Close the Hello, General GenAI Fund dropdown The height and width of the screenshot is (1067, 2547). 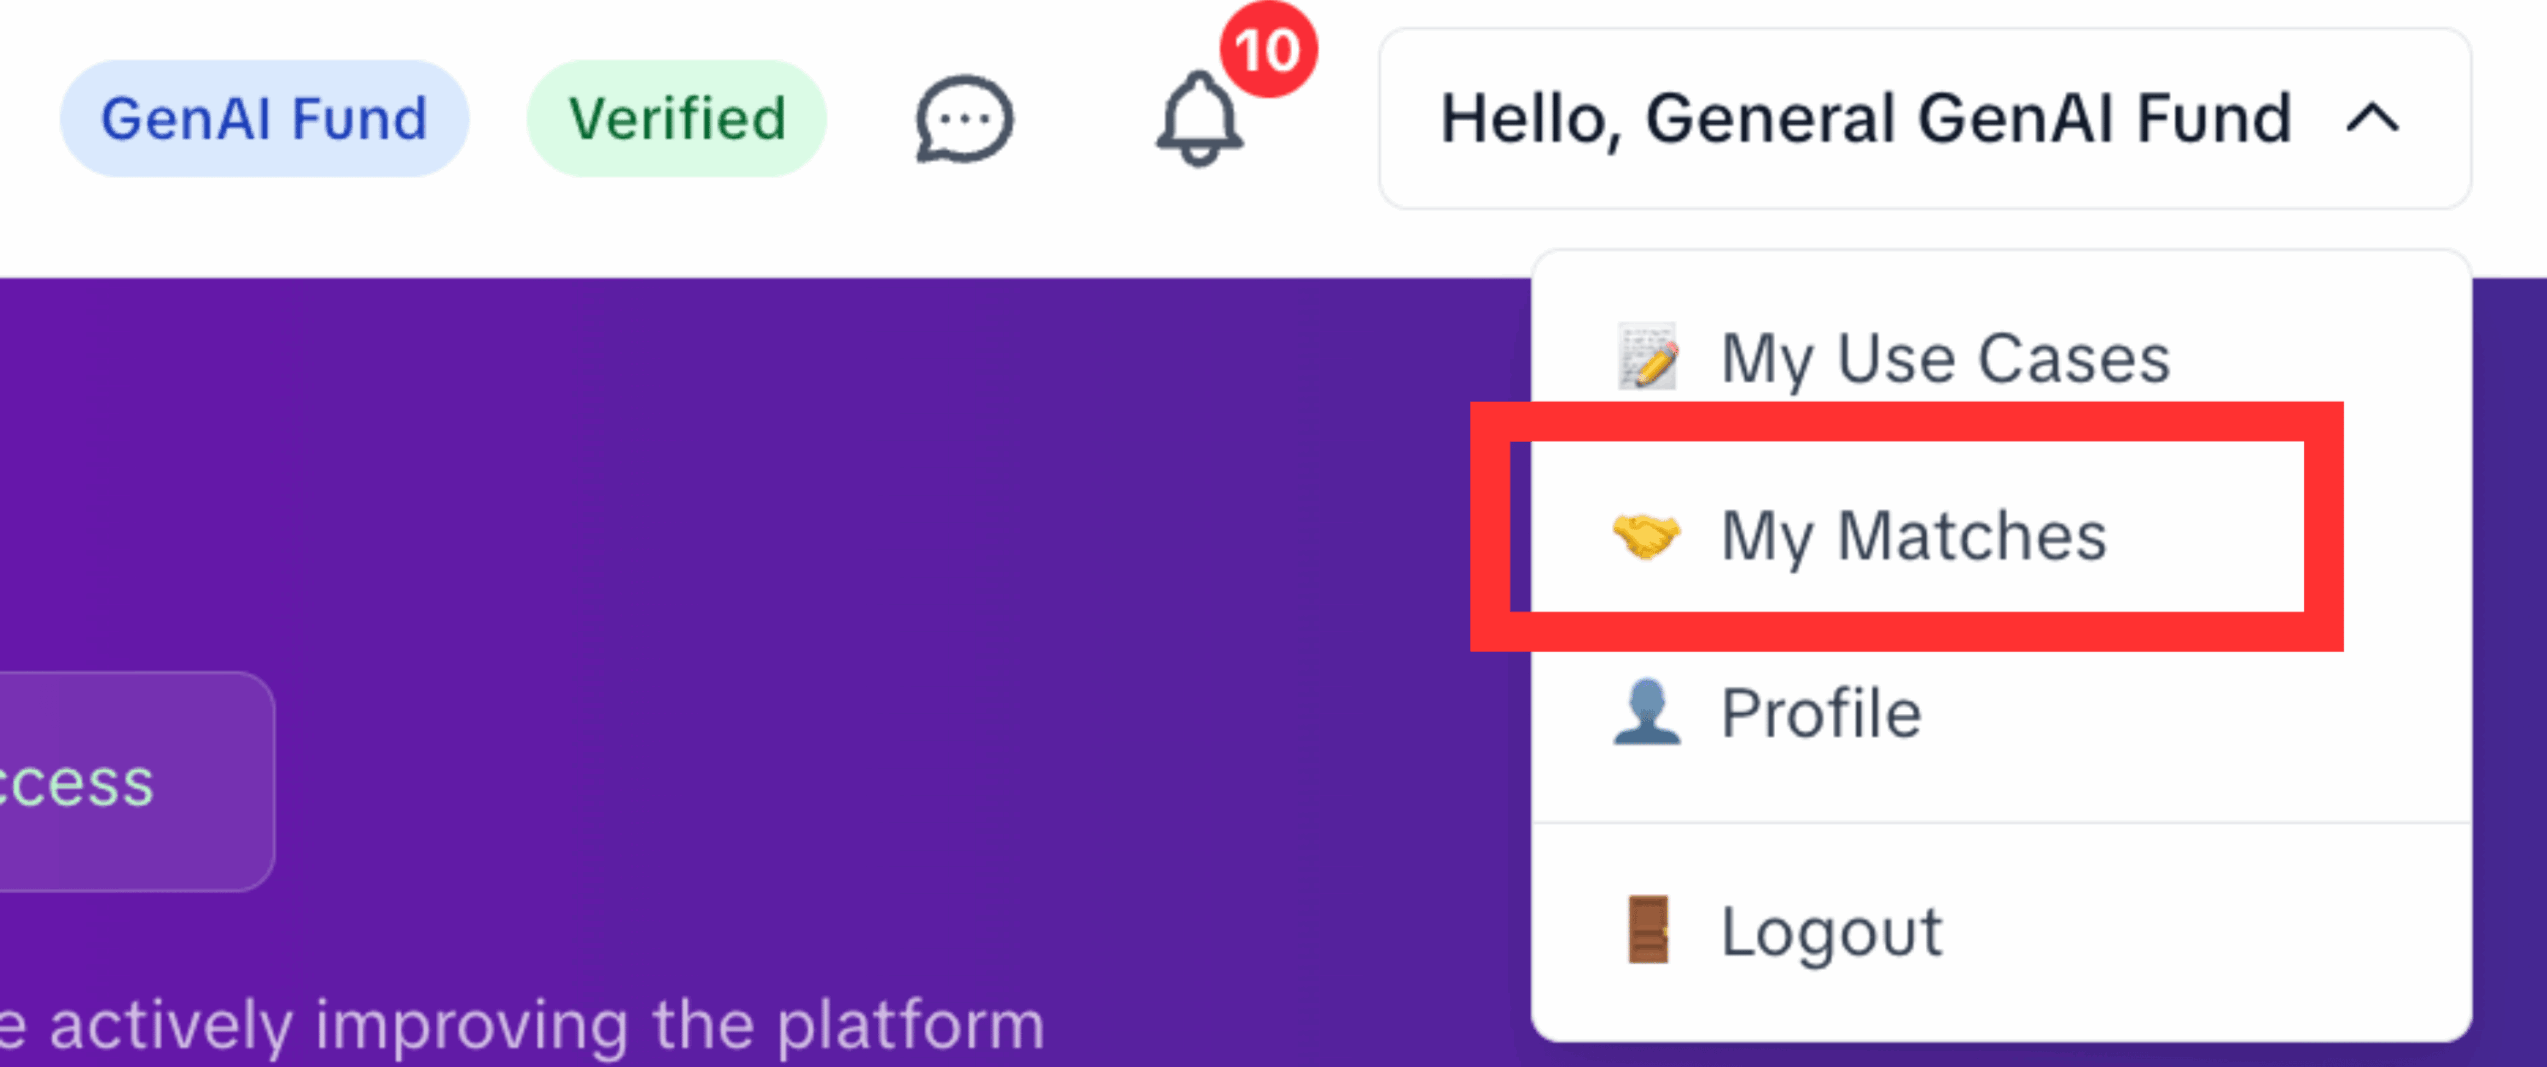1925,119
